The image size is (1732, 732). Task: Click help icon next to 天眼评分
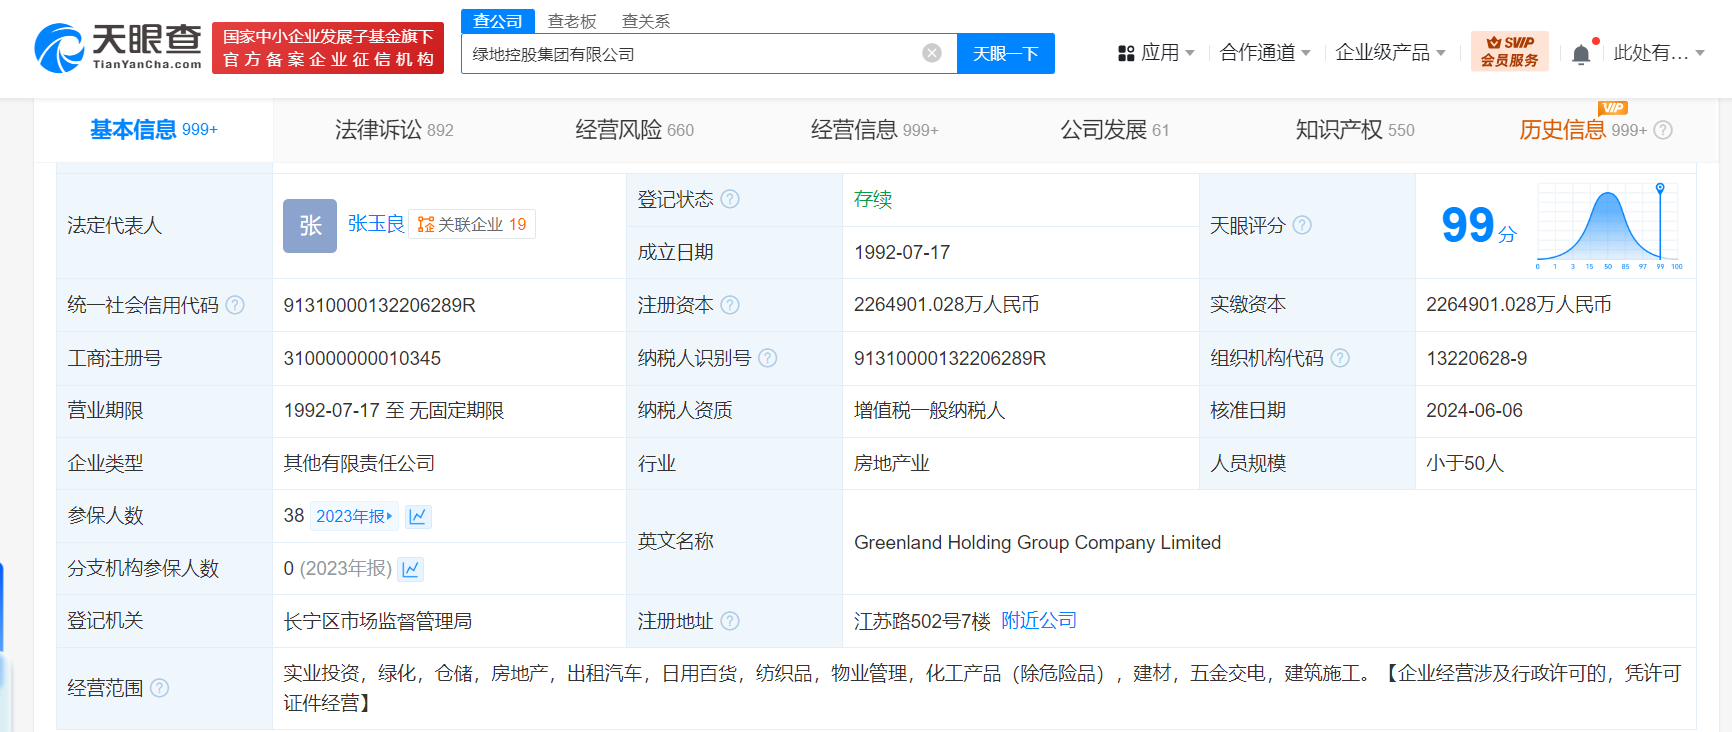tap(1302, 225)
